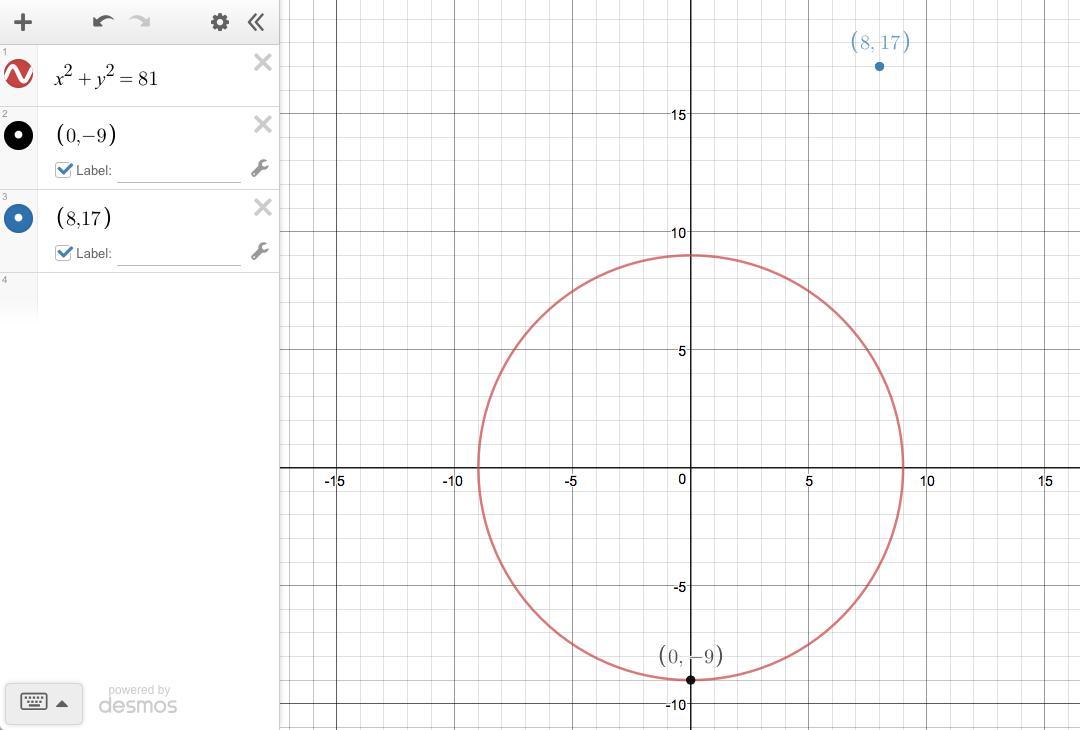Image resolution: width=1080 pixels, height=730 pixels.
Task: Undo the last action
Action: (x=103, y=21)
